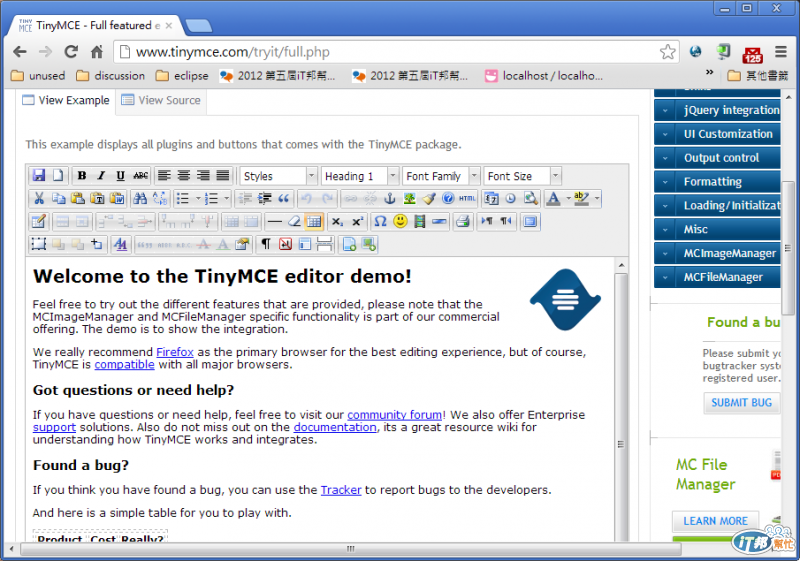Click the Toggle fullscreen mode icon
800x561 pixels.
530,221
